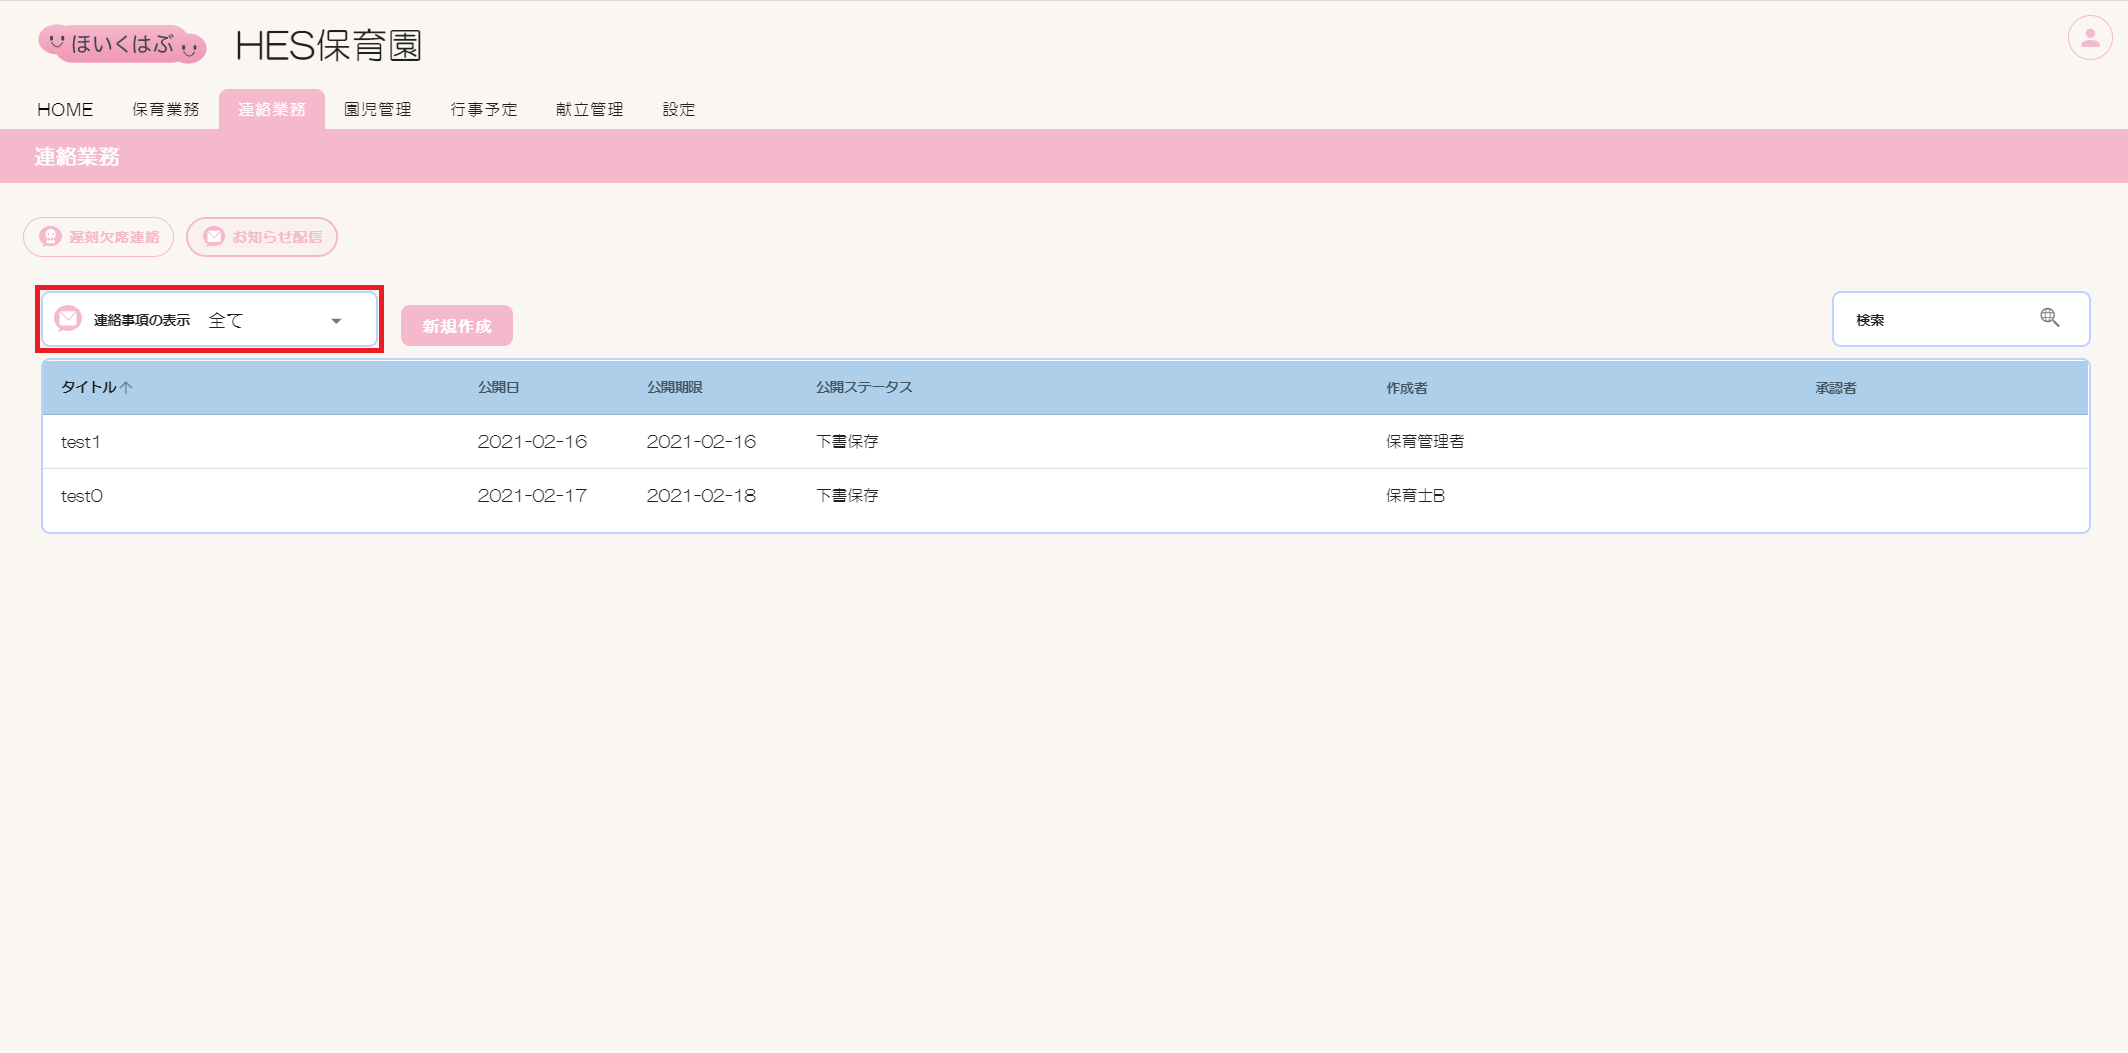Open the test0 row entry
Viewport: 2128px width, 1053px height.
(82, 496)
